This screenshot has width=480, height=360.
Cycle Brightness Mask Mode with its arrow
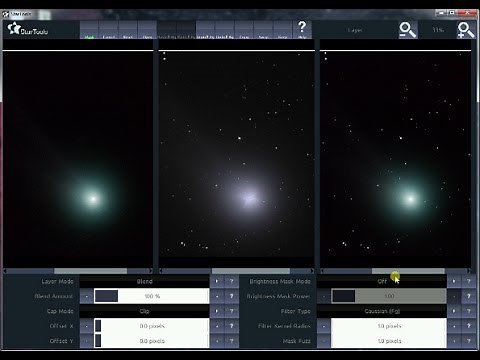454,281
